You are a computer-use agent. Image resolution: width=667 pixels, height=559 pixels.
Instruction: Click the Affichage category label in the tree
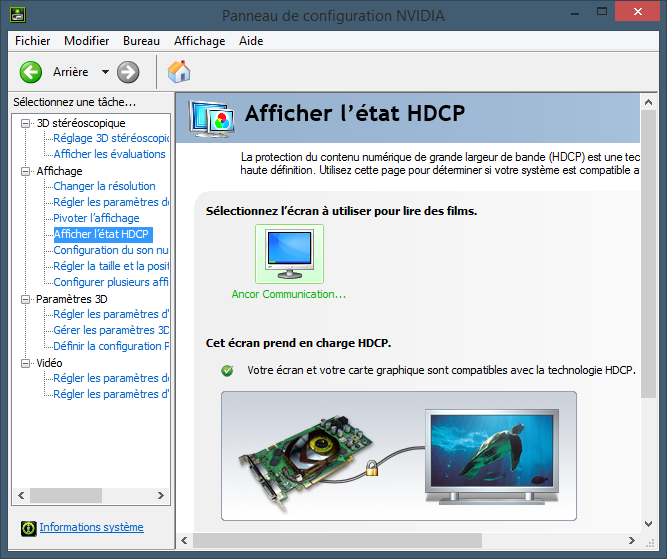coord(60,171)
